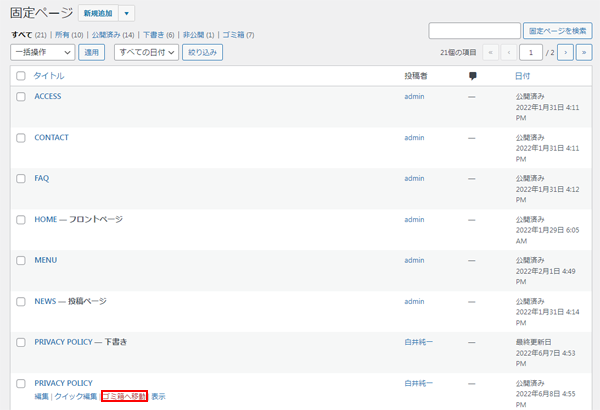The height and width of the screenshot is (410, 600).
Task: Check the CONTACT page checkbox
Action: [21, 138]
